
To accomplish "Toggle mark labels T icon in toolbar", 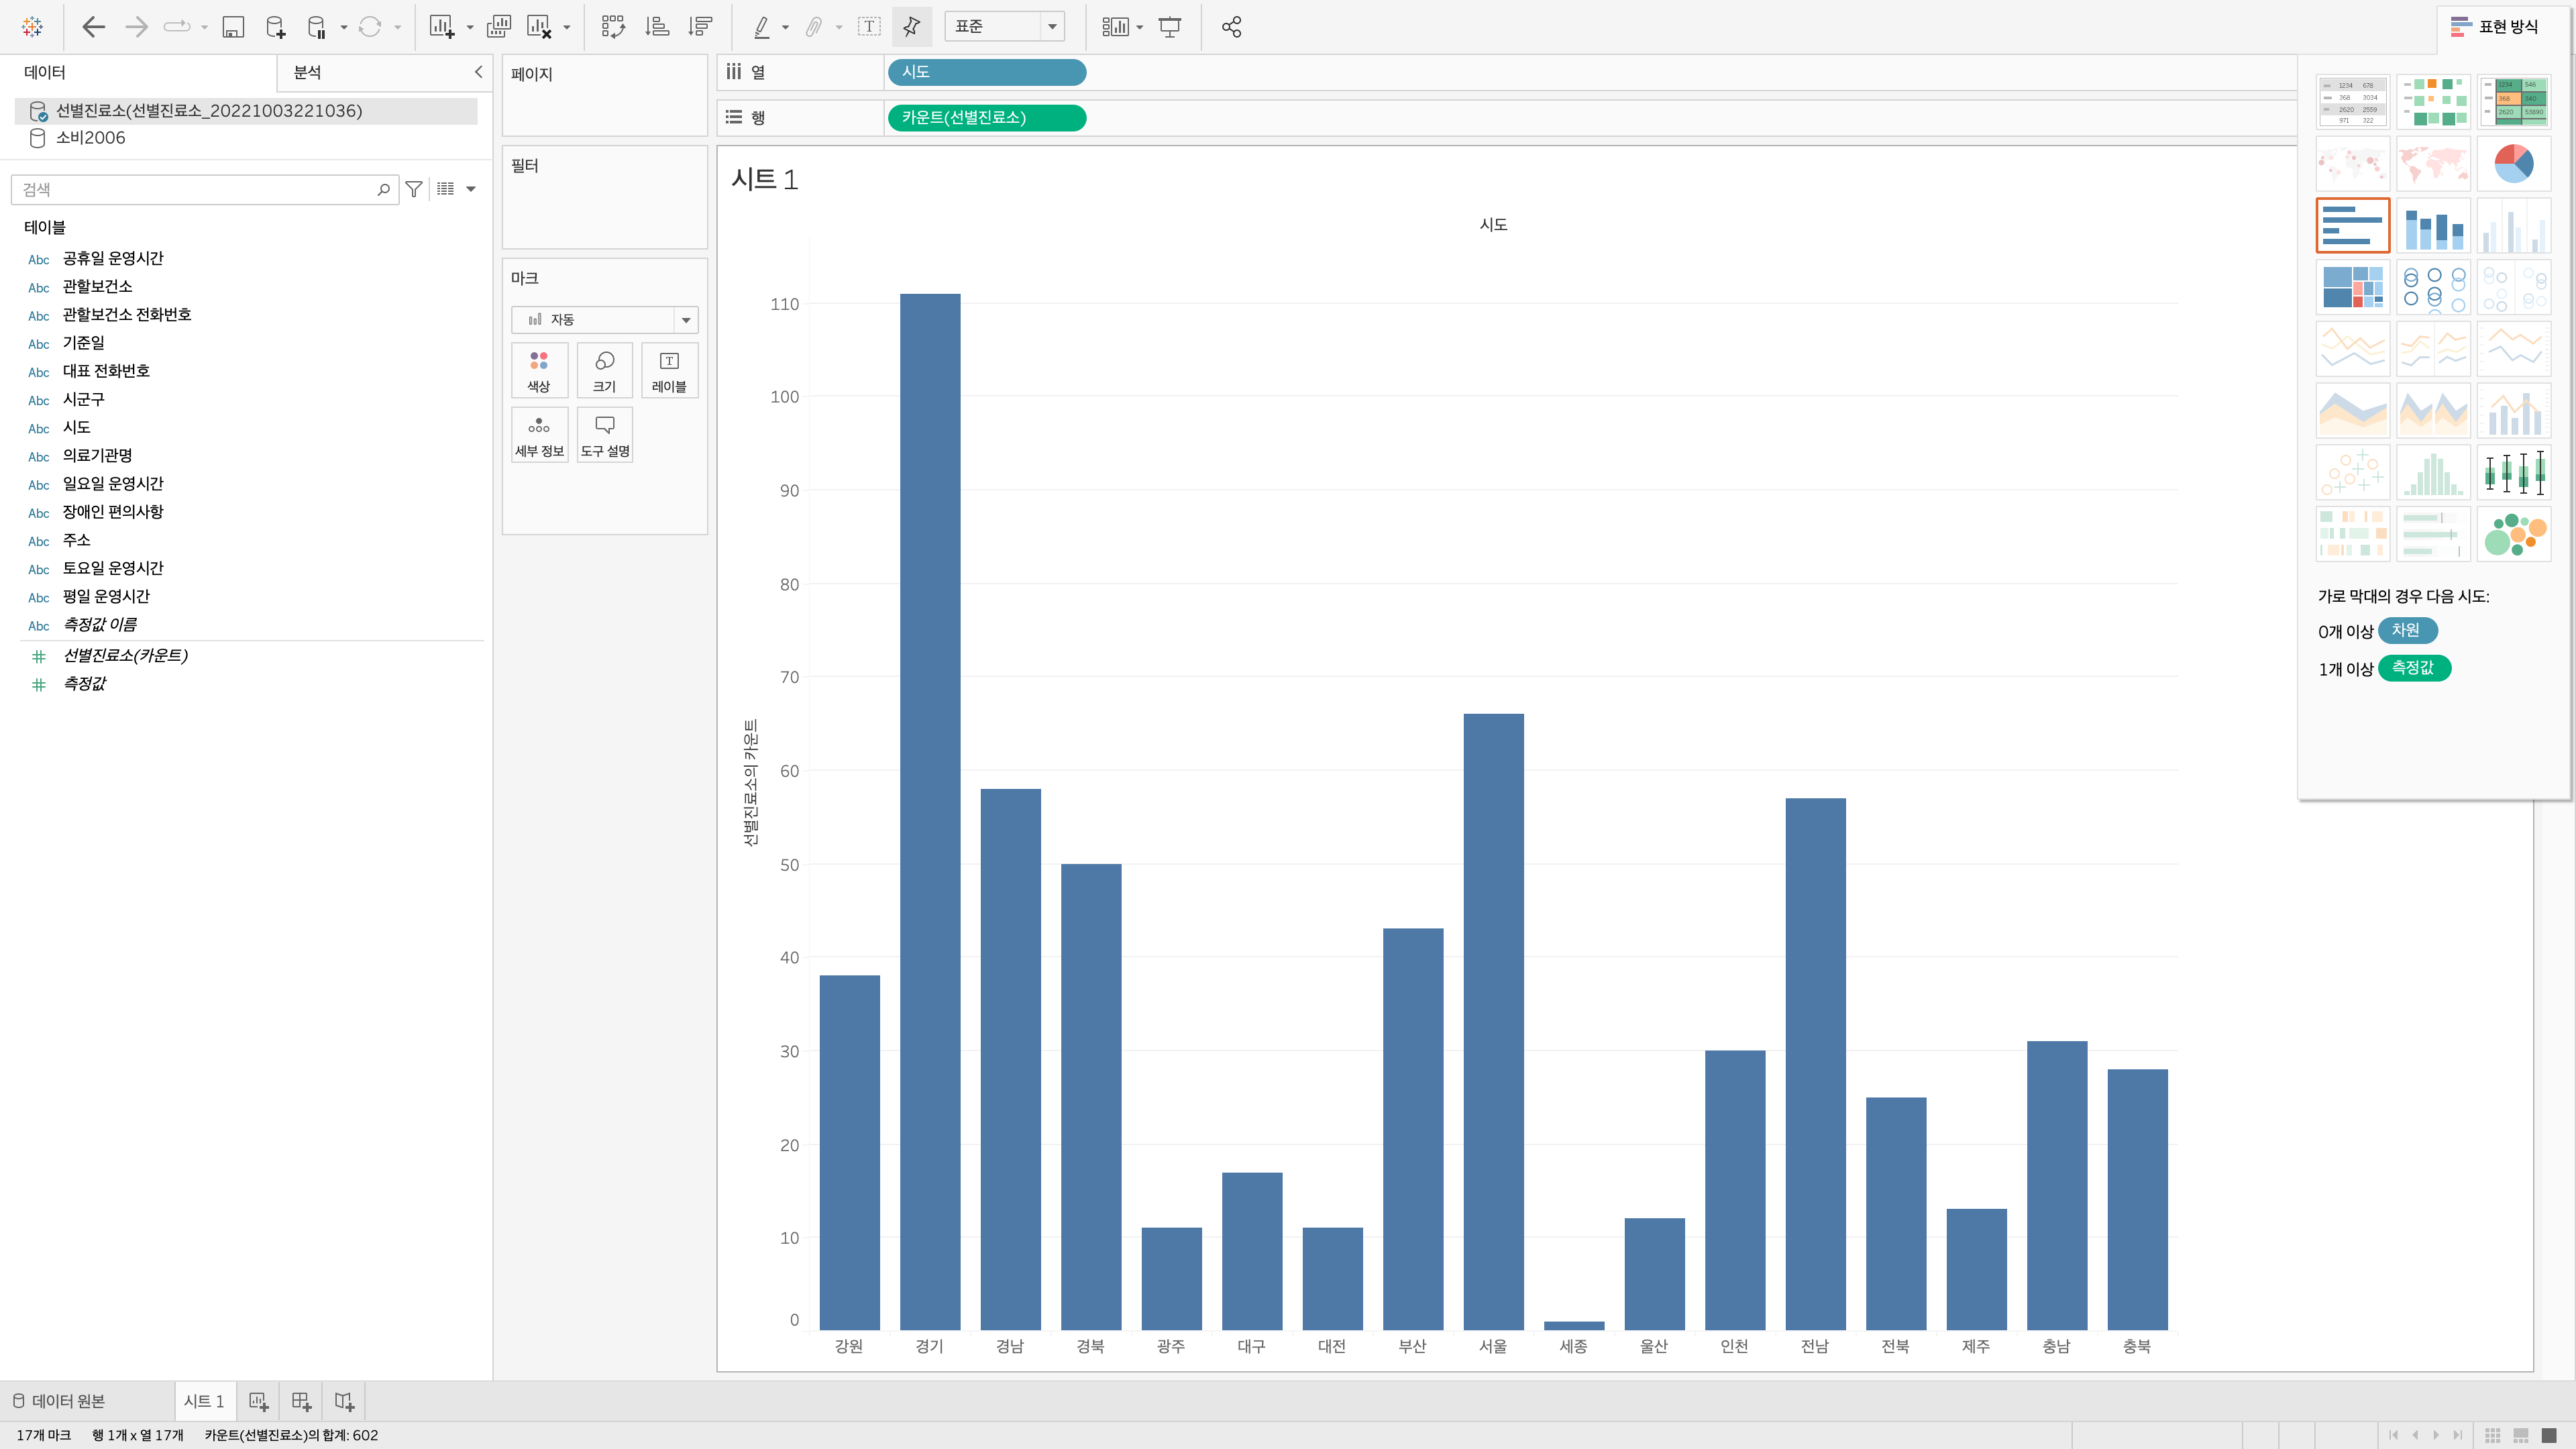I will (x=869, y=27).
